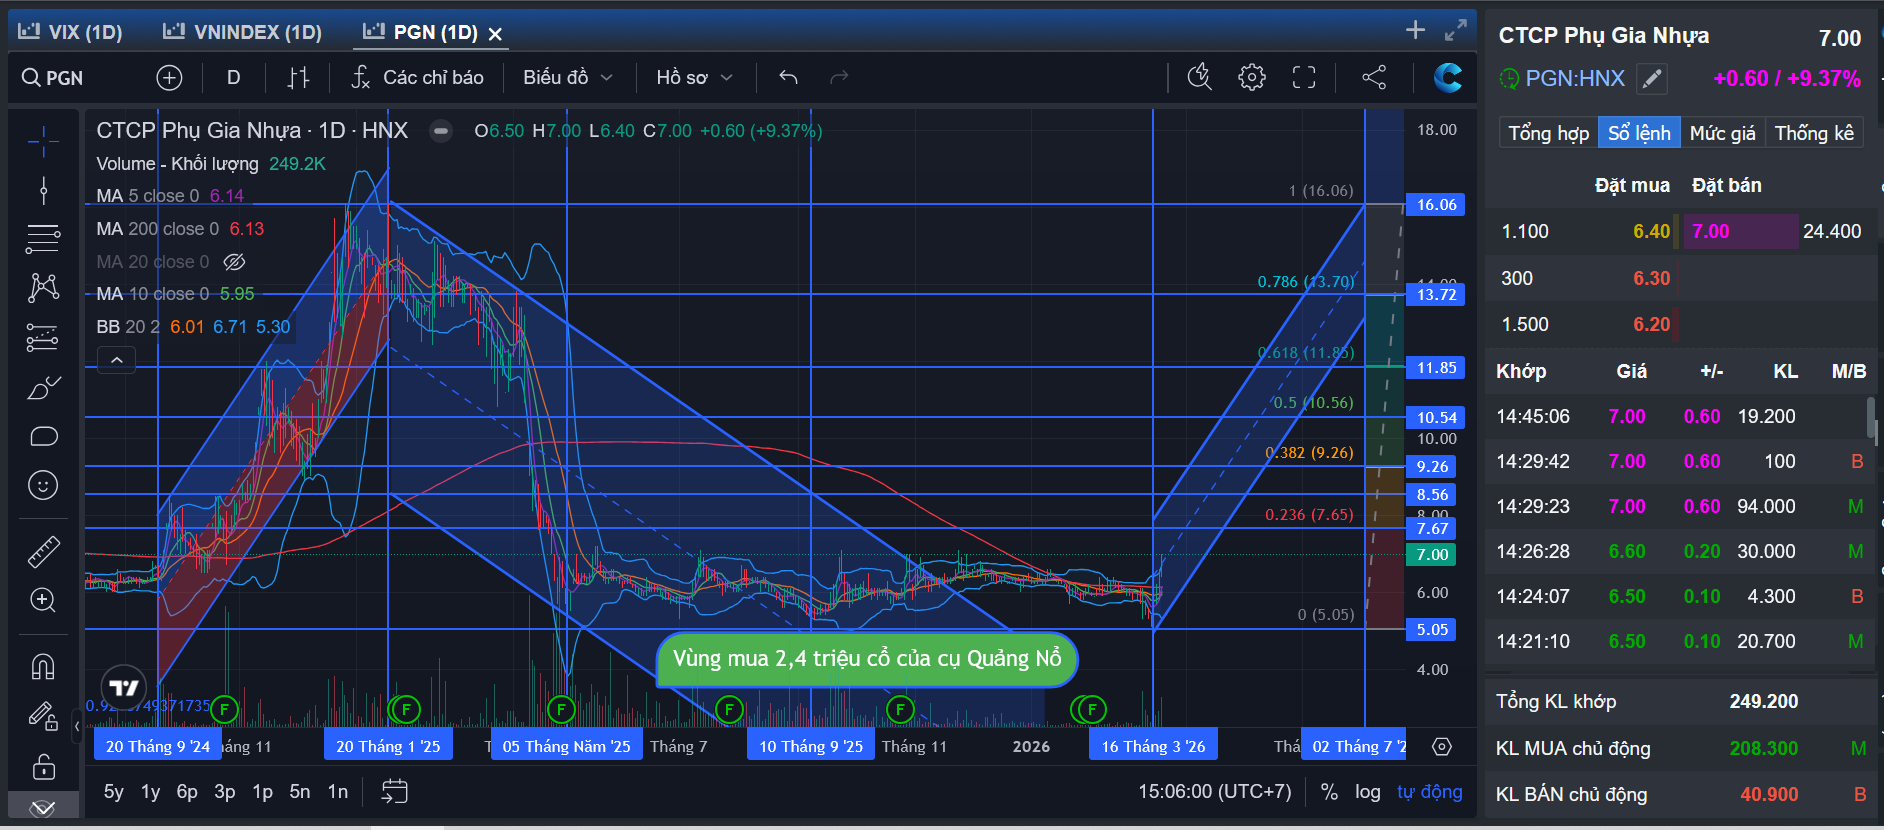This screenshot has height=830, width=1884.
Task: Open the Thống kê tab
Action: coord(1814,133)
